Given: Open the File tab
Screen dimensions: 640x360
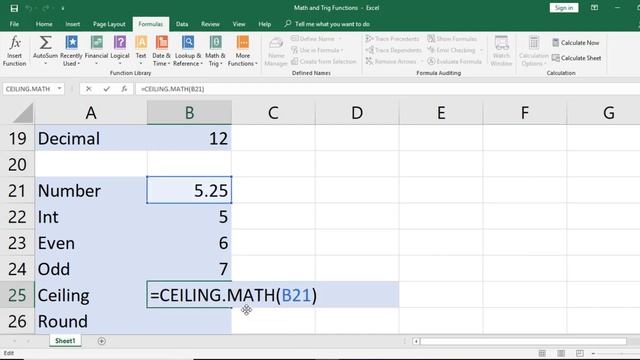Looking at the screenshot, I should (14, 24).
